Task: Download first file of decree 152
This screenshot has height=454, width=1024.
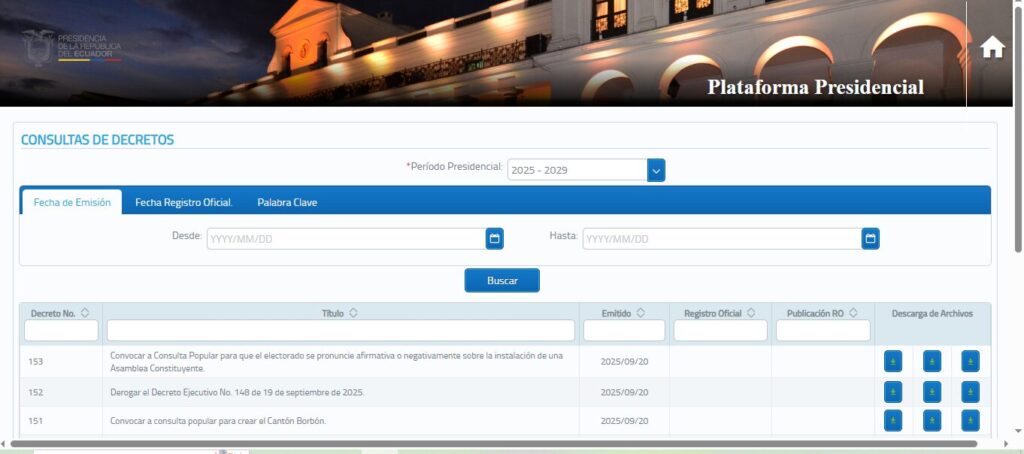Action: pyautogui.click(x=893, y=392)
